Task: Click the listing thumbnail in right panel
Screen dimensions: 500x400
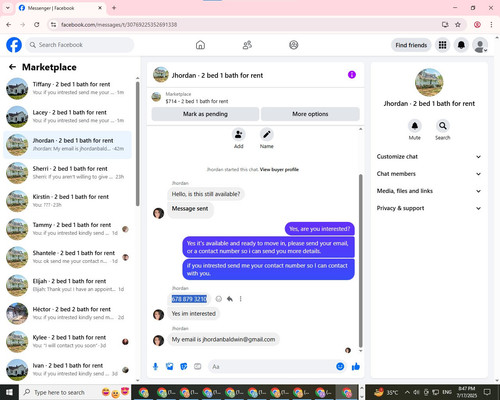Action: point(429,82)
